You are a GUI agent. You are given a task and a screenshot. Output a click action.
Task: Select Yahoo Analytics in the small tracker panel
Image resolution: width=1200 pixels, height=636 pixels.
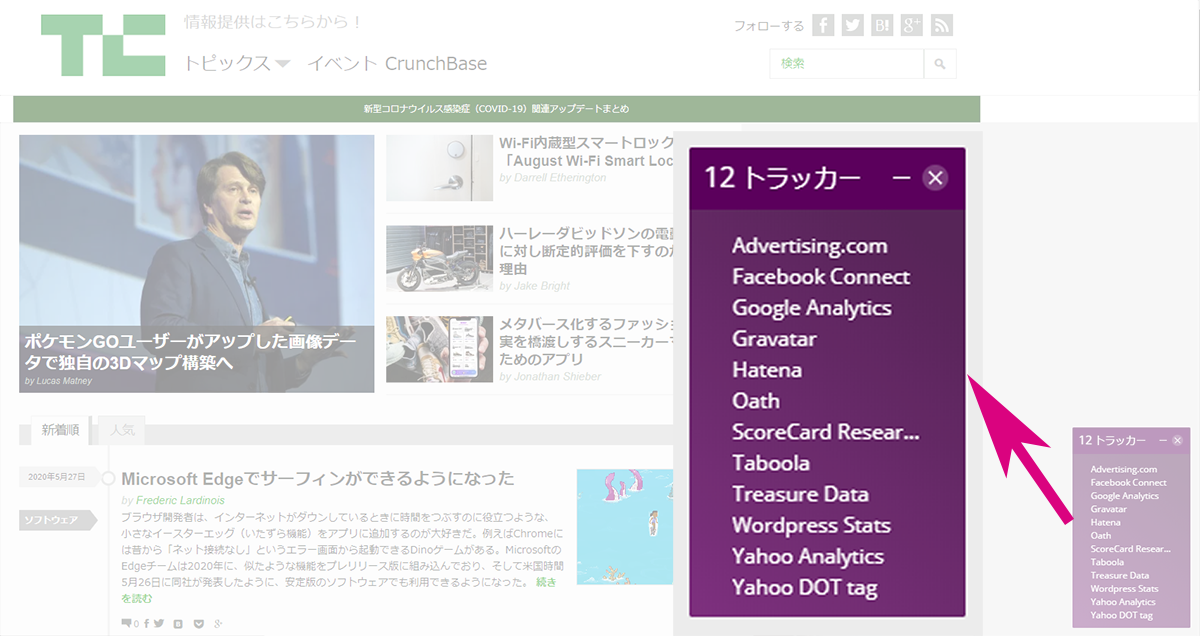(1123, 602)
